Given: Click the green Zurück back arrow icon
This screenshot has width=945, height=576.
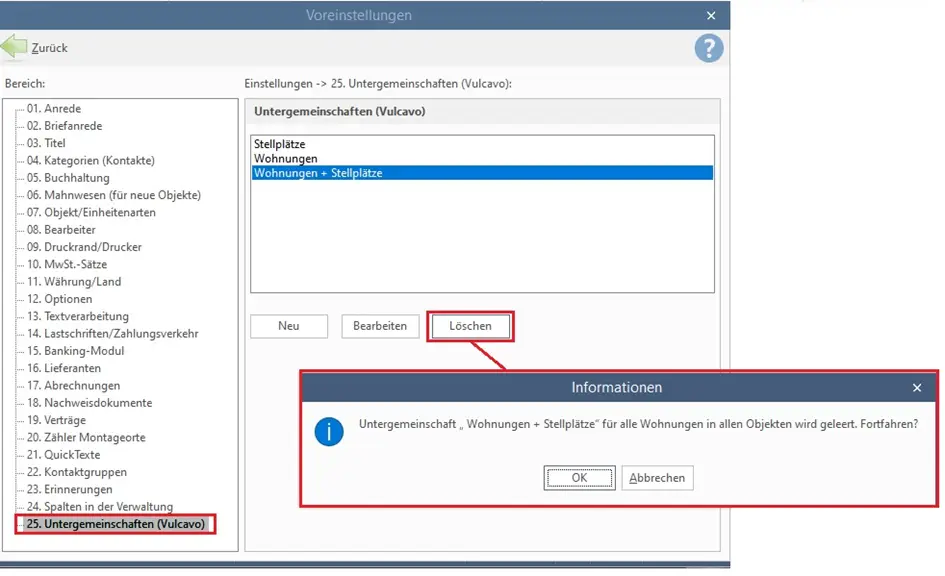Looking at the screenshot, I should tap(14, 47).
